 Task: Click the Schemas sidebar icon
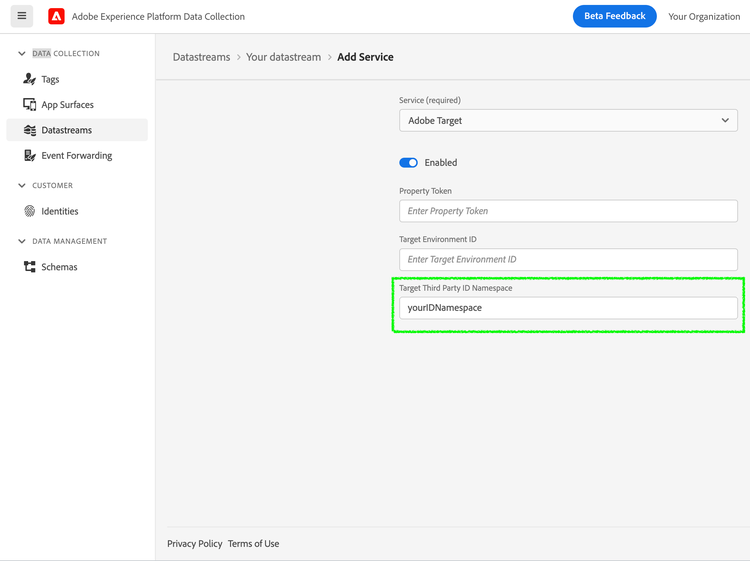(x=30, y=266)
